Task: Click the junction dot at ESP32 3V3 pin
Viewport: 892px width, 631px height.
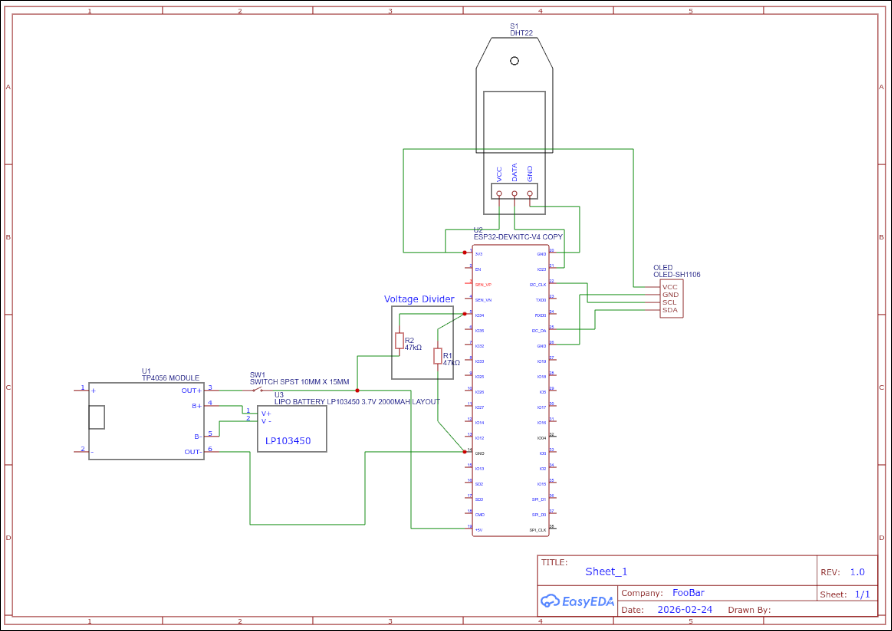Action: point(464,252)
